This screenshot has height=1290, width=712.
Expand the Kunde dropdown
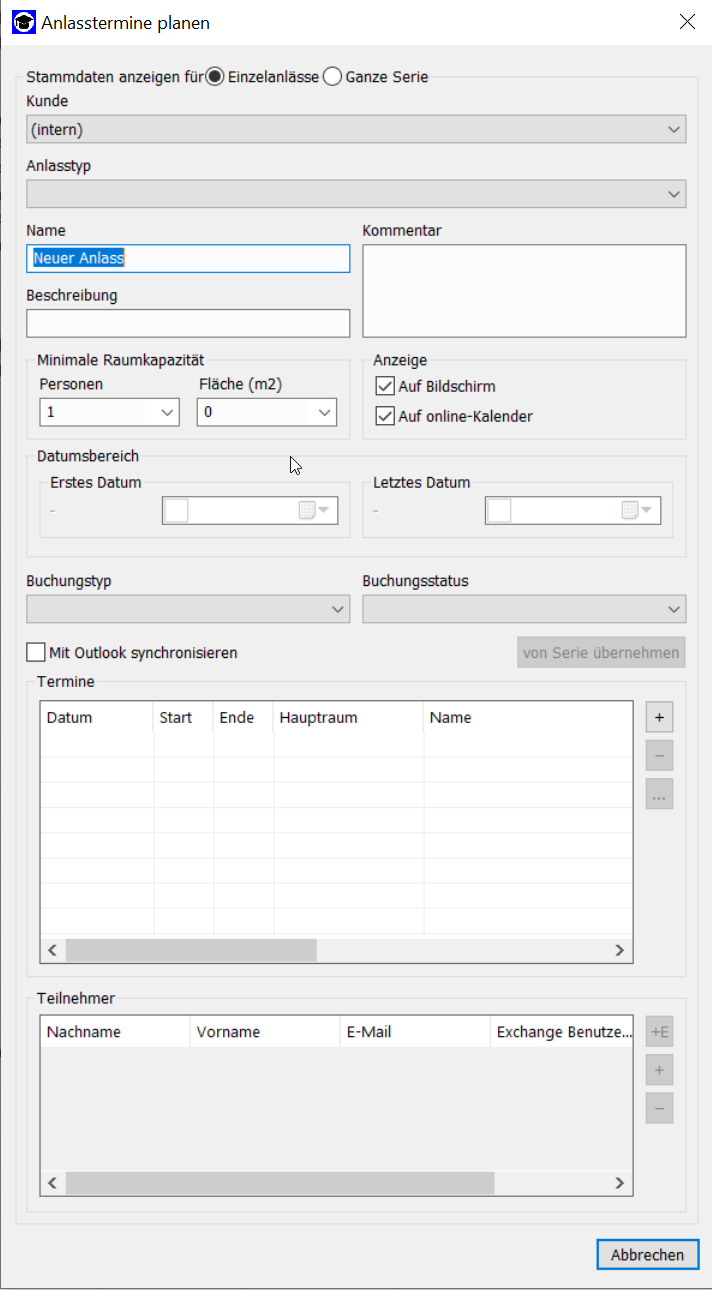[674, 129]
